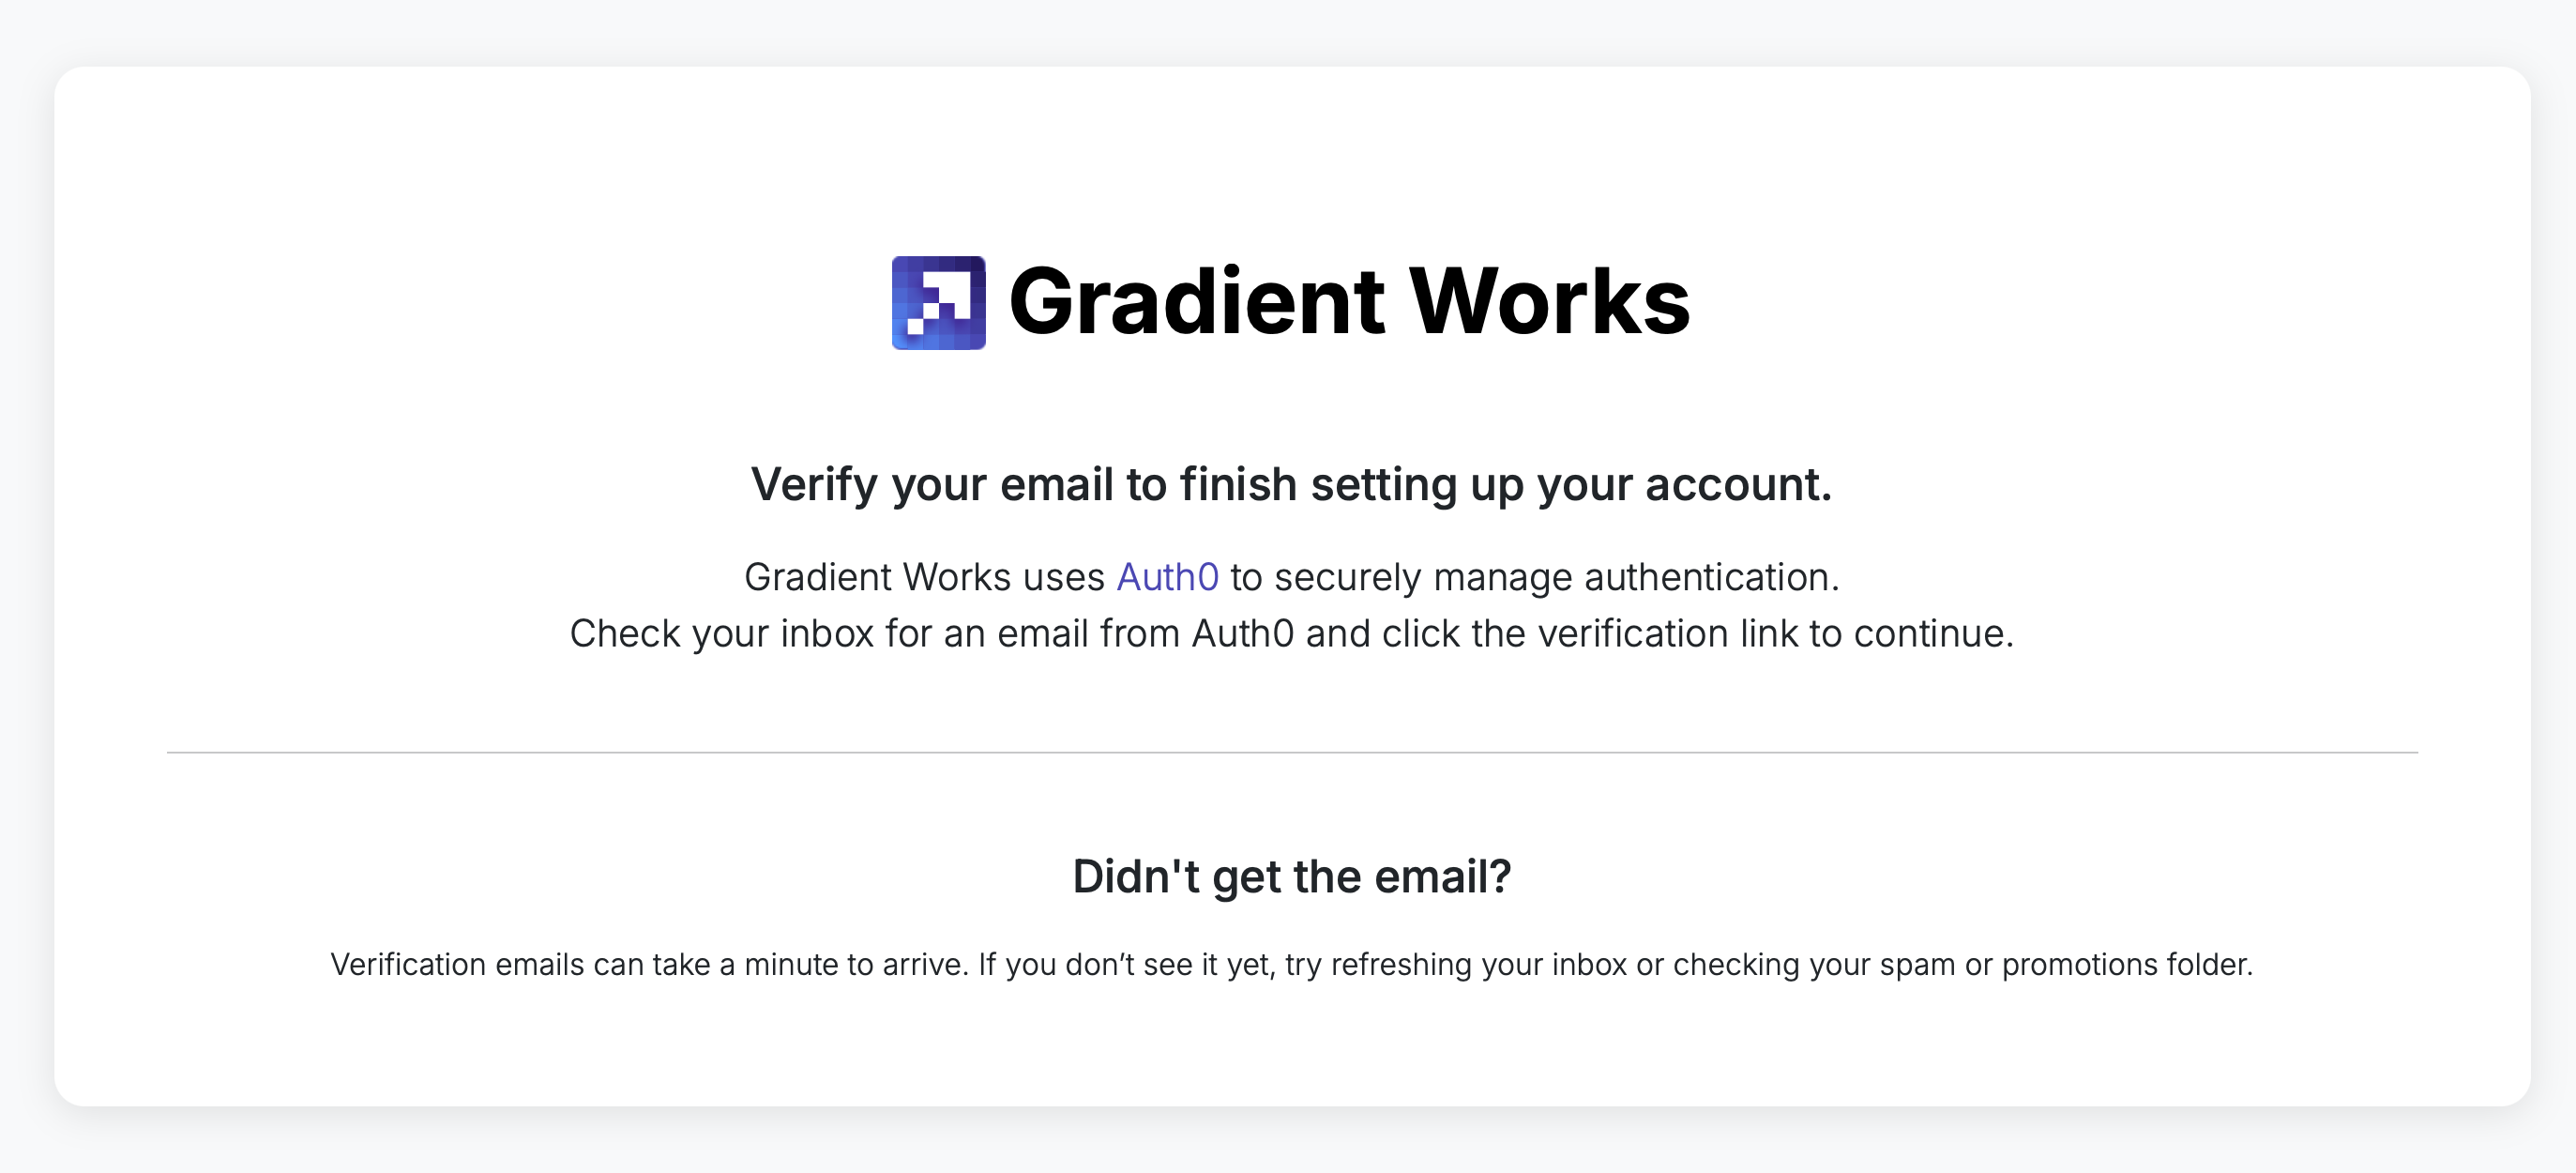Screen dimensions: 2576x1173
Task: Click the word "Gradient" in the large title
Action: (1196, 302)
